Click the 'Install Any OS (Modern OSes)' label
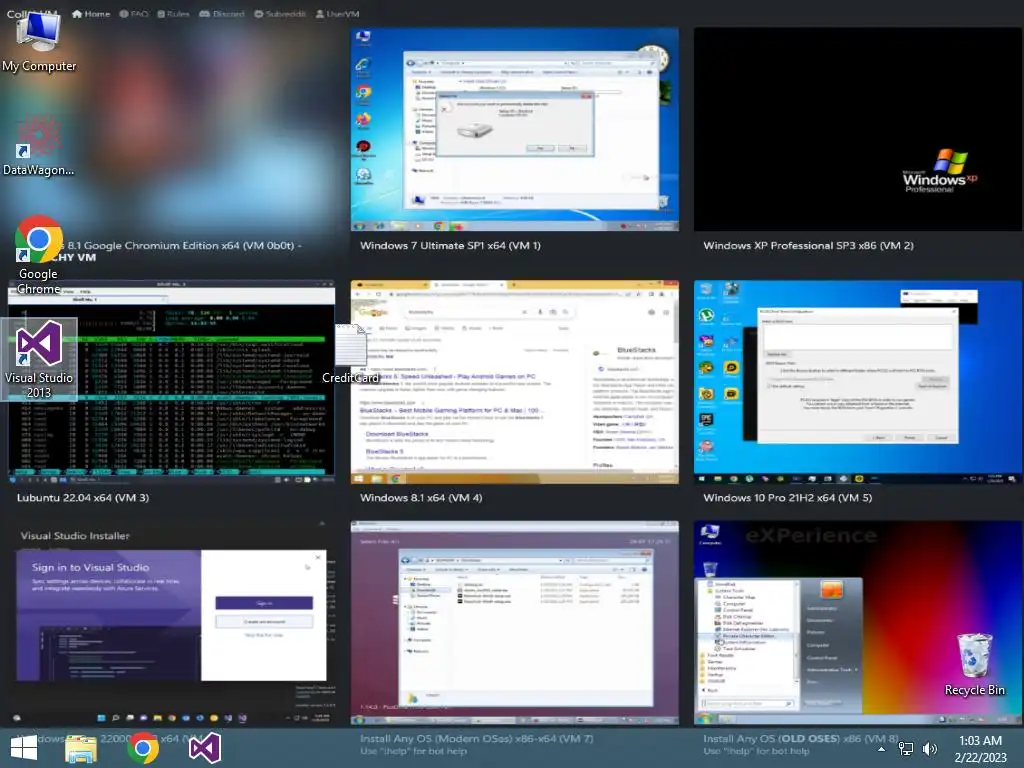The image size is (1024, 768). tap(477, 739)
